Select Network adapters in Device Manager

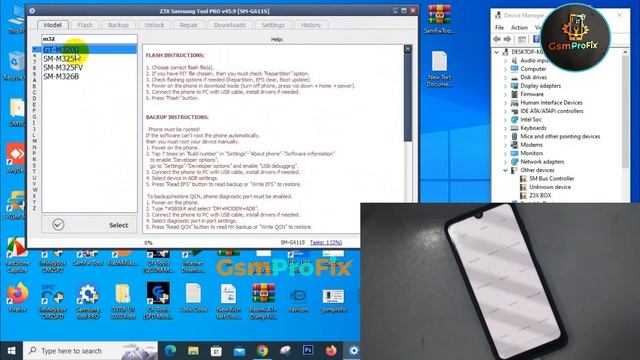[x=542, y=162]
